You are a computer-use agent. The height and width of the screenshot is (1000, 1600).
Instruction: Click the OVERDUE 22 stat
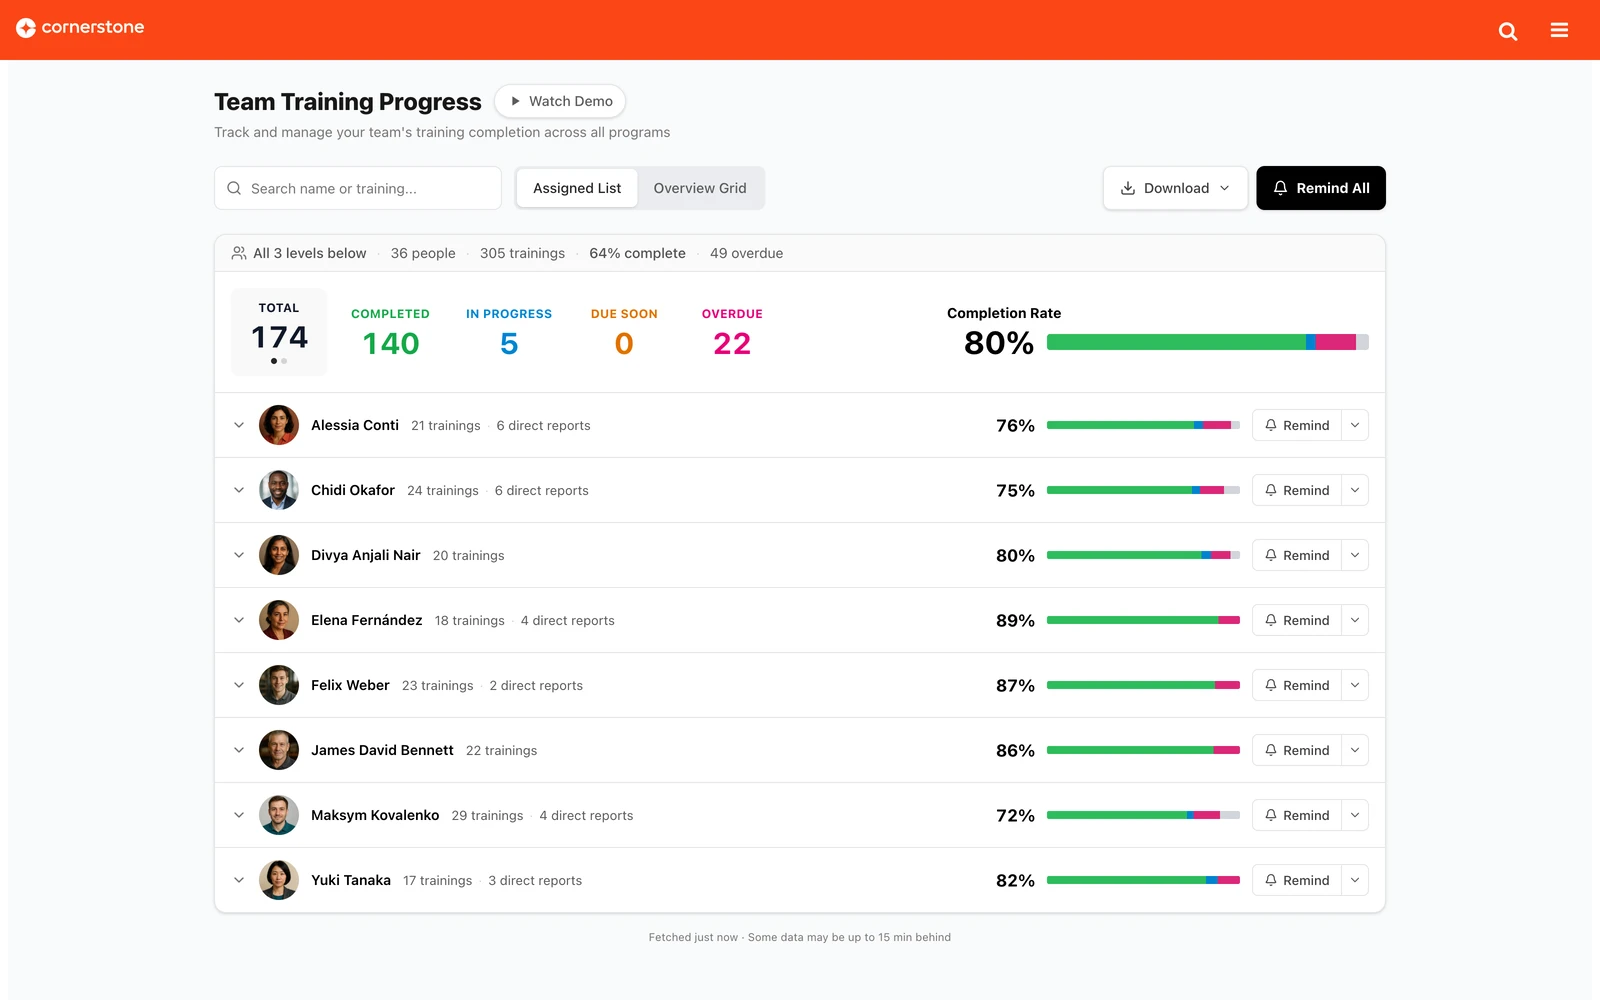coord(732,333)
